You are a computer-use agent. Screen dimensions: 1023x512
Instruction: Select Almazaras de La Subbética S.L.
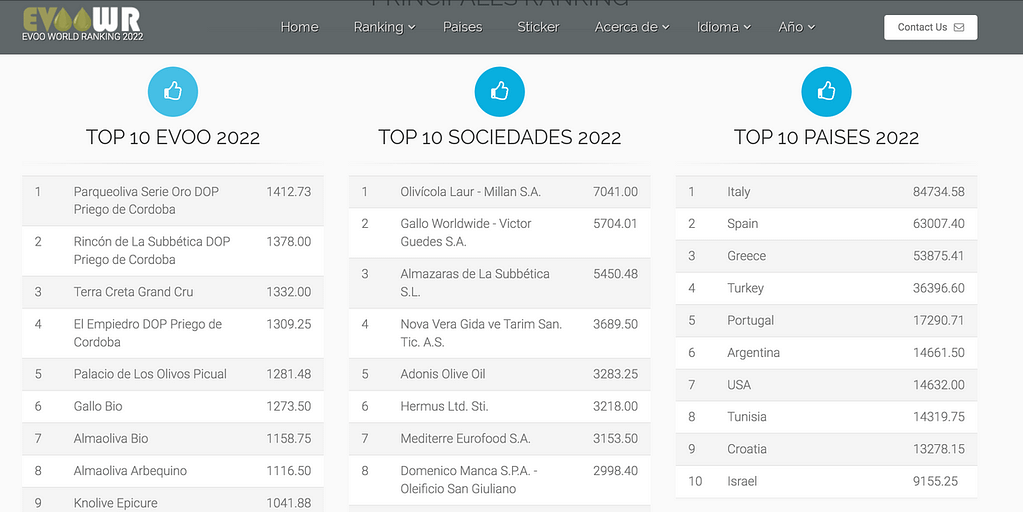(x=475, y=282)
